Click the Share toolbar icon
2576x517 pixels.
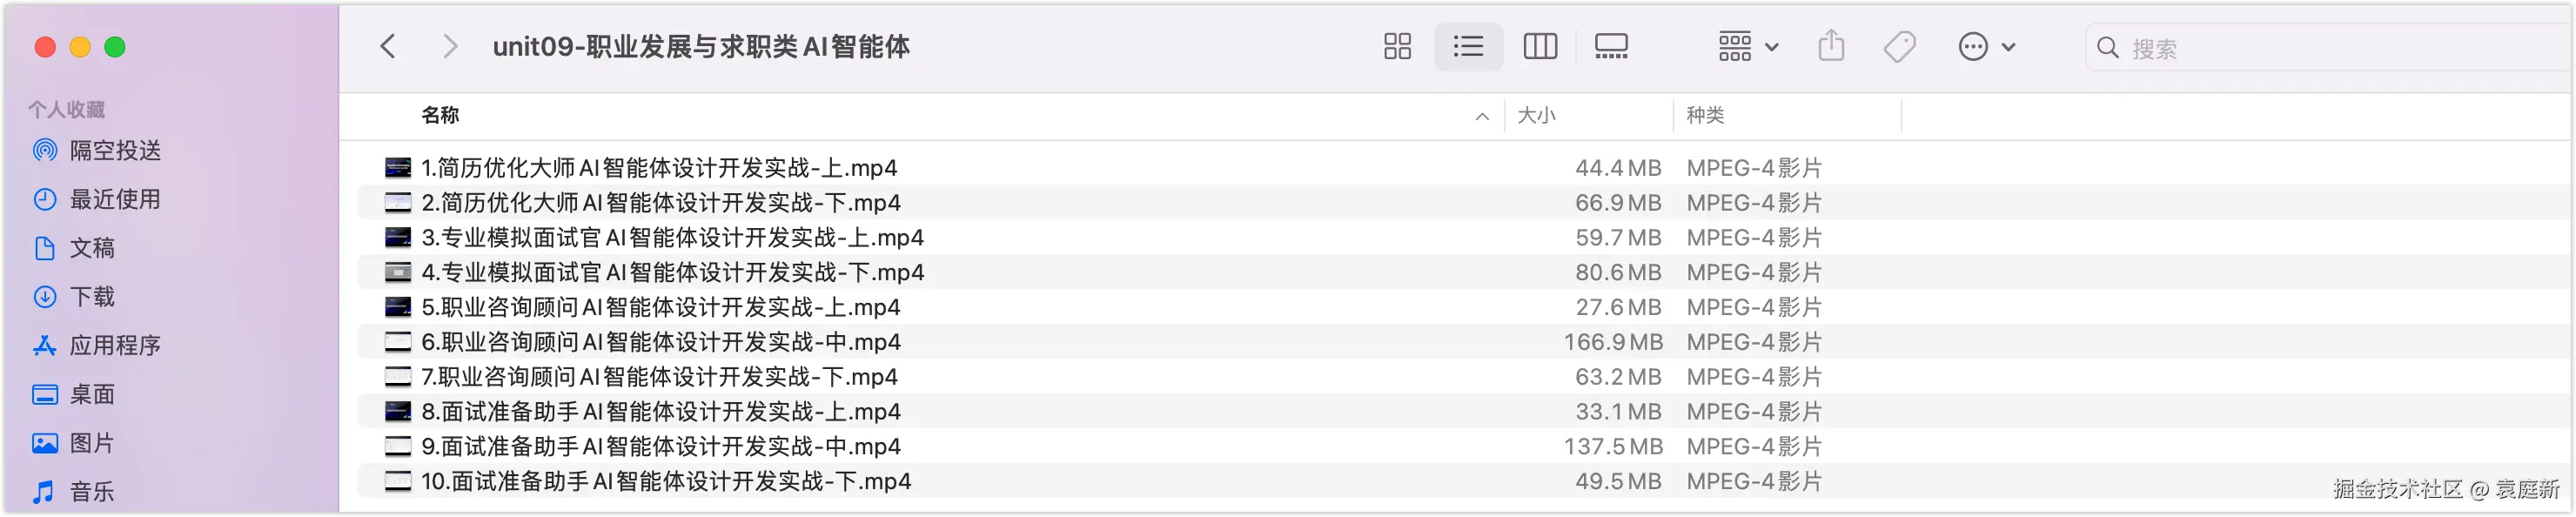(x=1830, y=46)
